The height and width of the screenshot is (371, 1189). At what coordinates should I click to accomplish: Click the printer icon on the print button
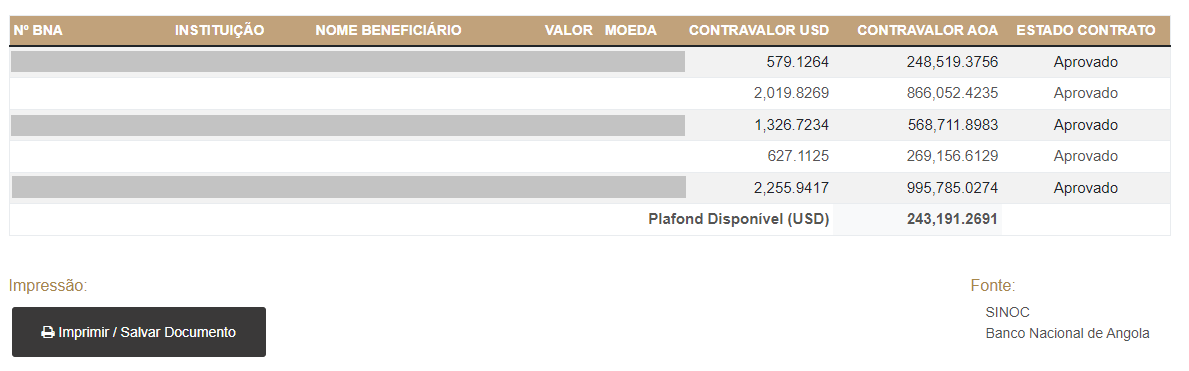(x=48, y=332)
